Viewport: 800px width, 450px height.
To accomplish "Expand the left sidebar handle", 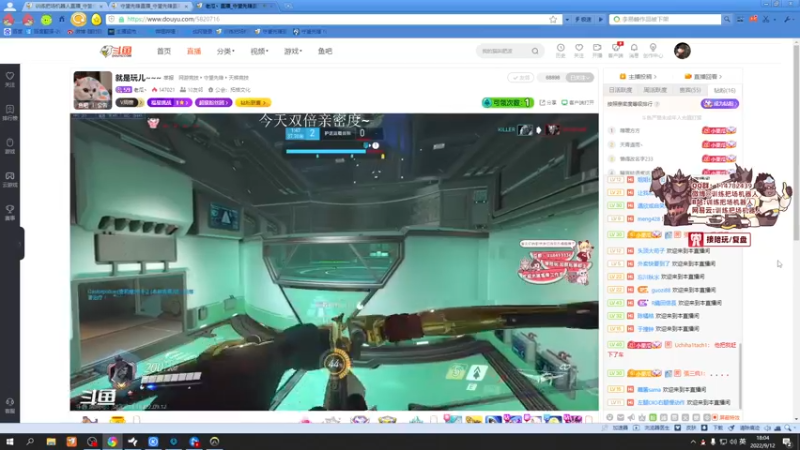I will pyautogui.click(x=22, y=243).
